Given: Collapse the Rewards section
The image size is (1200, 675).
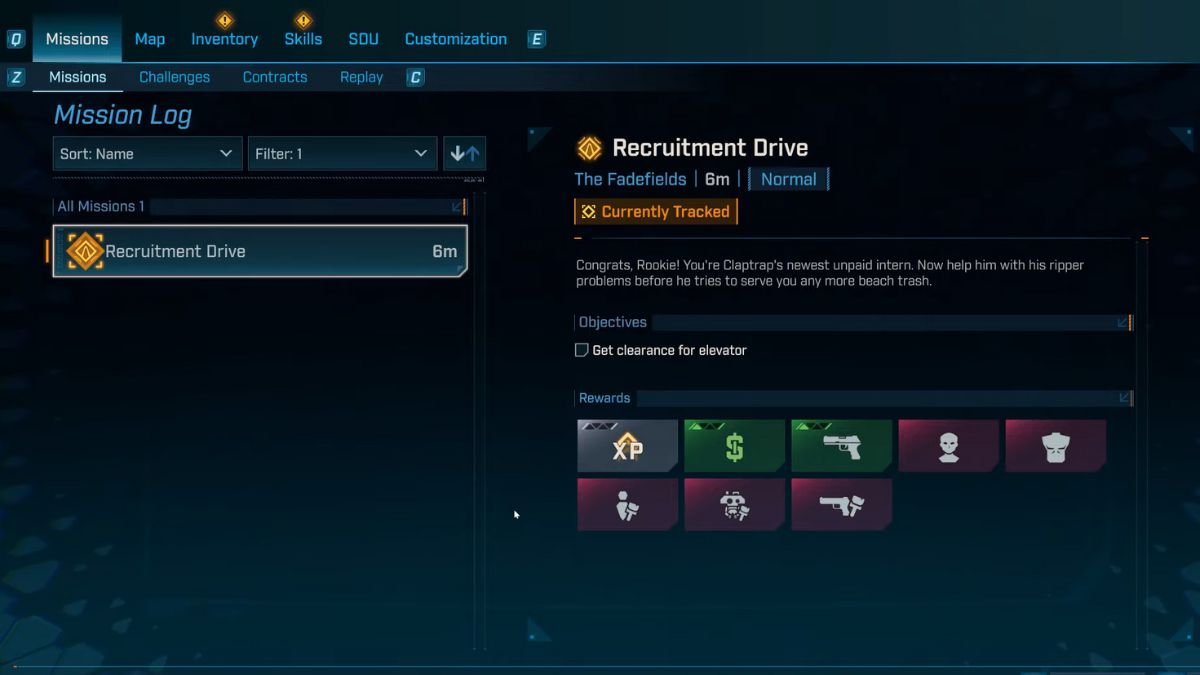Looking at the screenshot, I should coord(1124,398).
